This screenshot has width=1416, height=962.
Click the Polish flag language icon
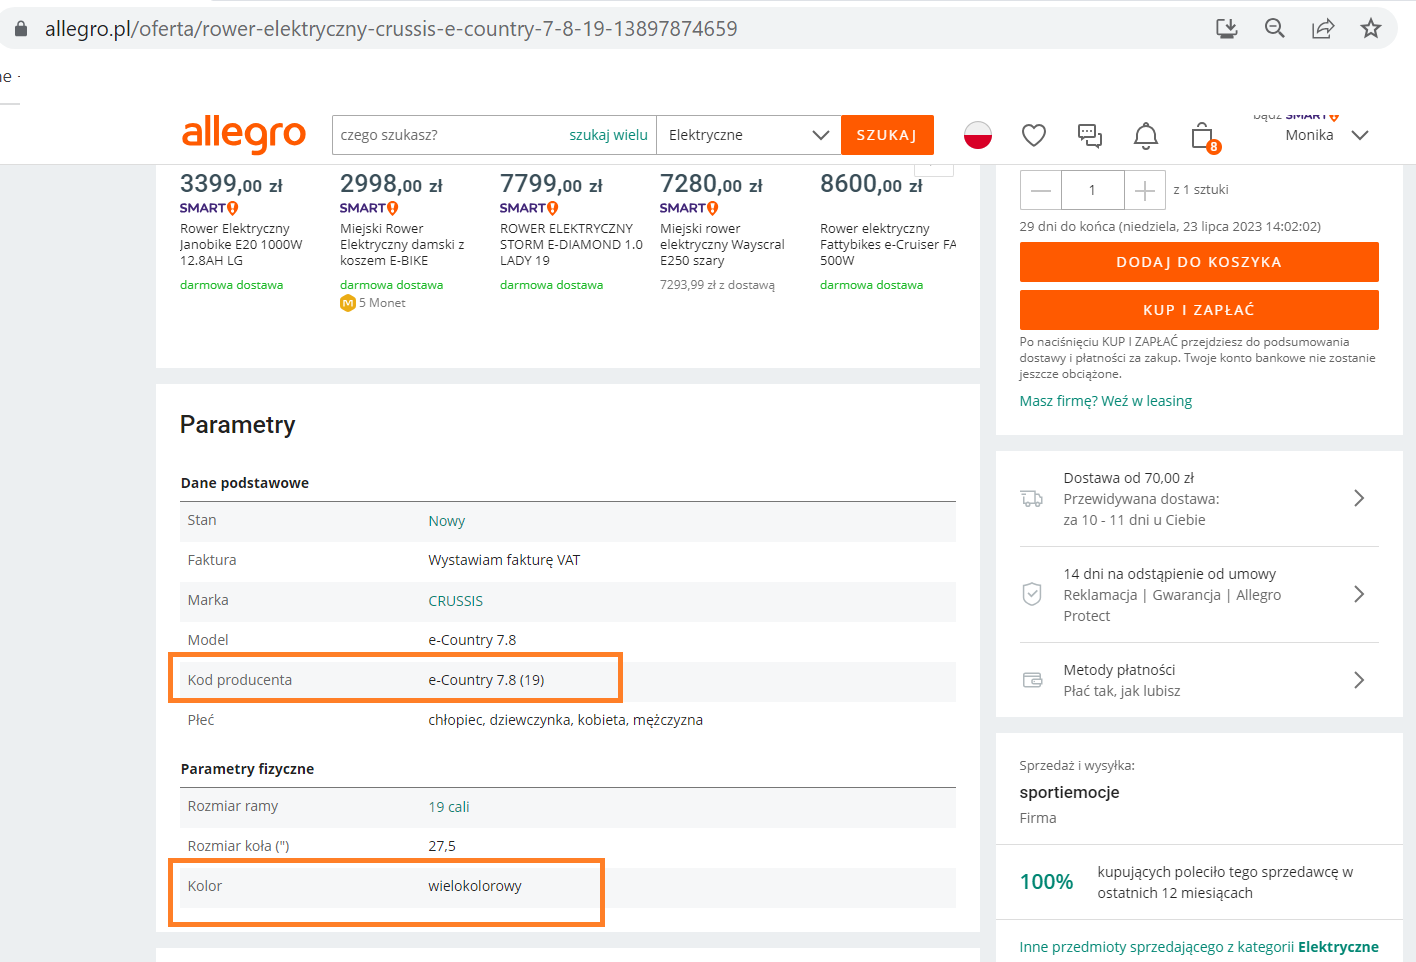point(977,135)
